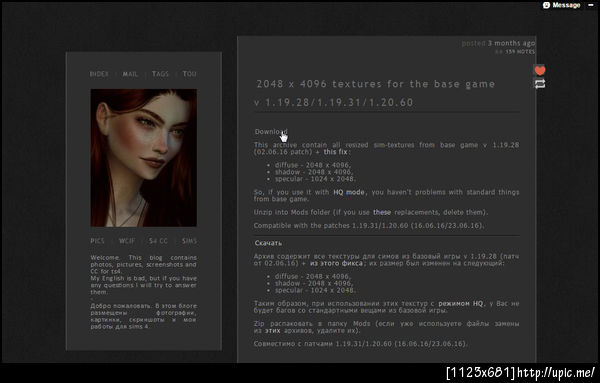Click the 'posted 3 months ago' timestamp
This screenshot has width=600, height=383.
pyautogui.click(x=498, y=43)
